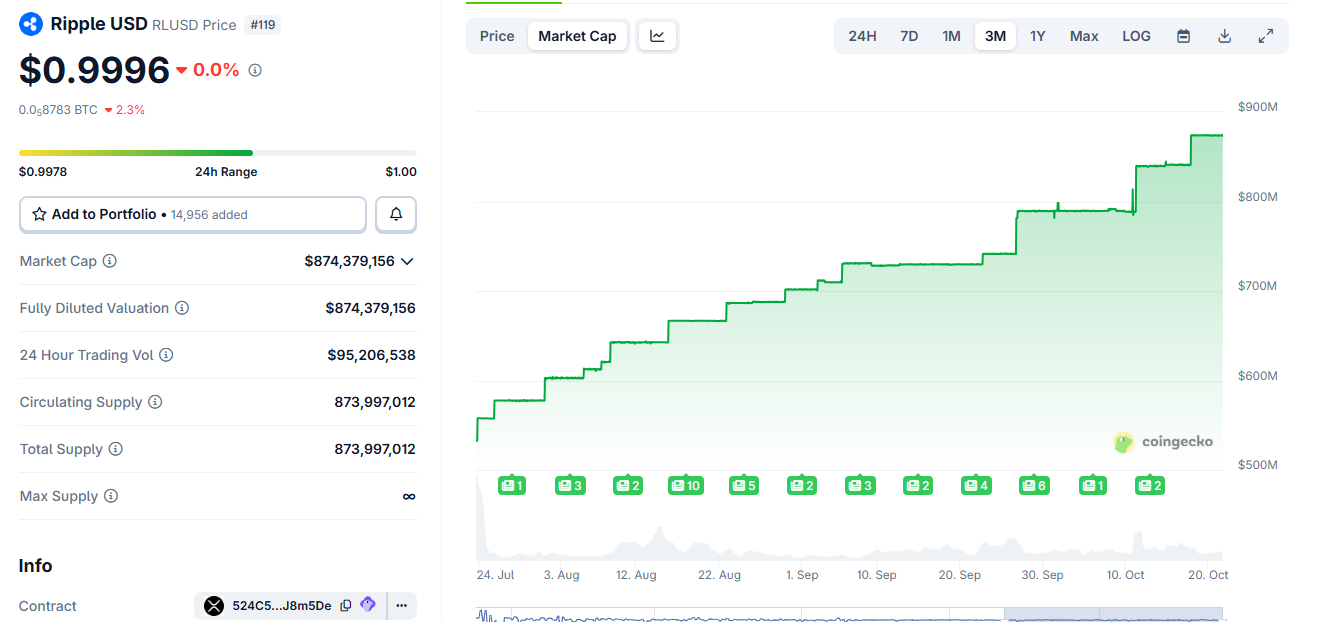This screenshot has width=1317, height=622.
Task: Copy the contract address
Action: [346, 605]
